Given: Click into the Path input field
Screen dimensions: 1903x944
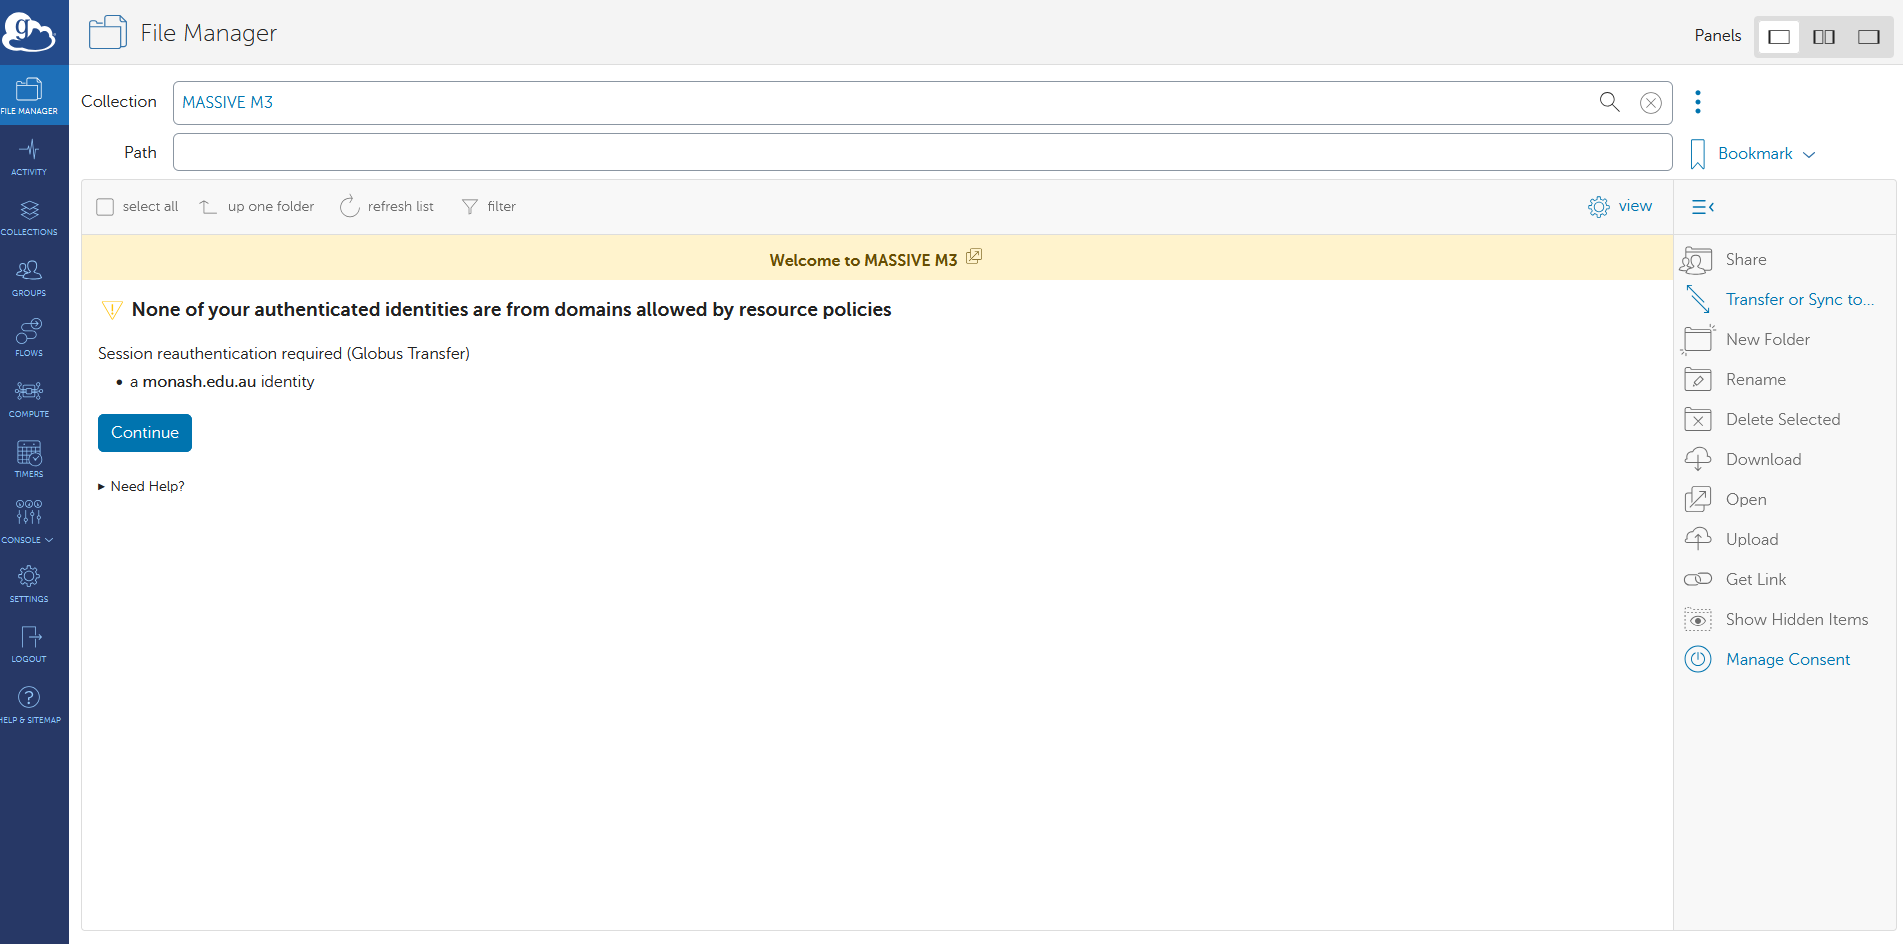Looking at the screenshot, I should (921, 152).
